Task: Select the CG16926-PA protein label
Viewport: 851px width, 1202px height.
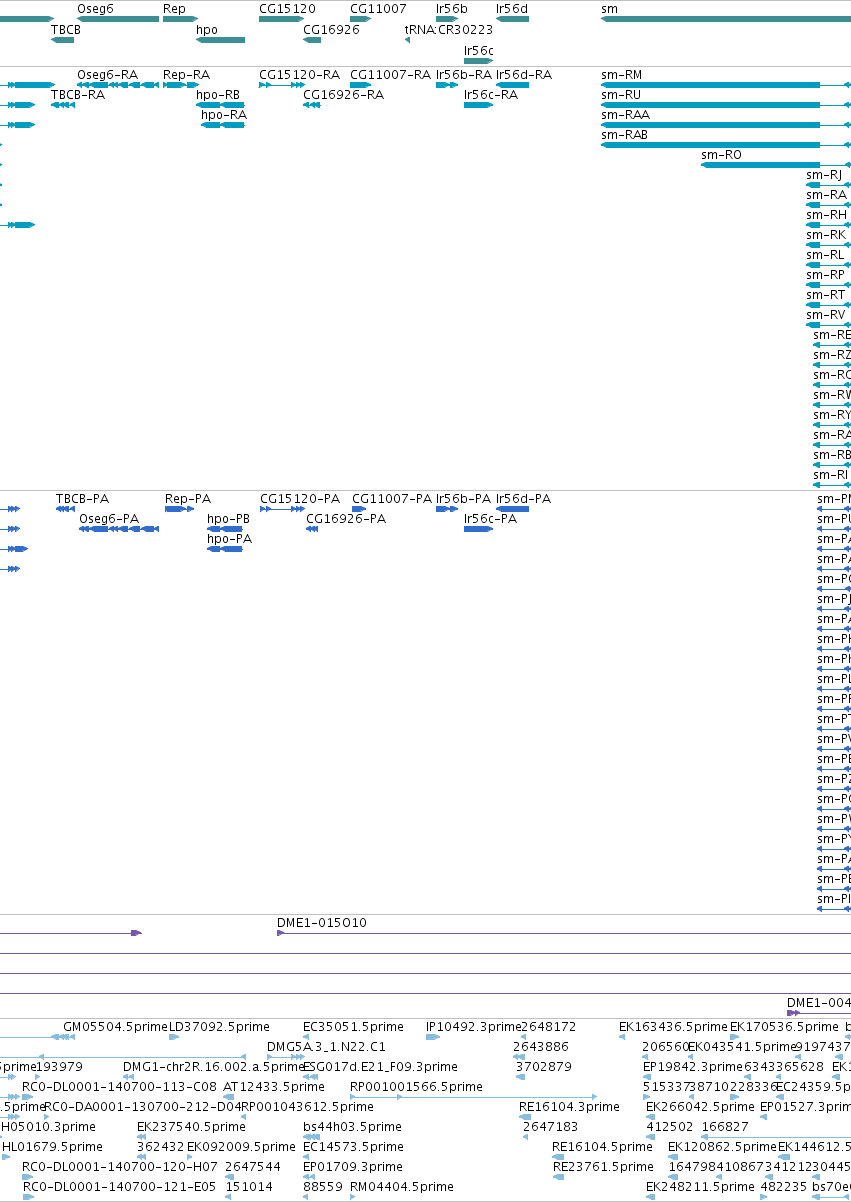Action: coord(346,518)
